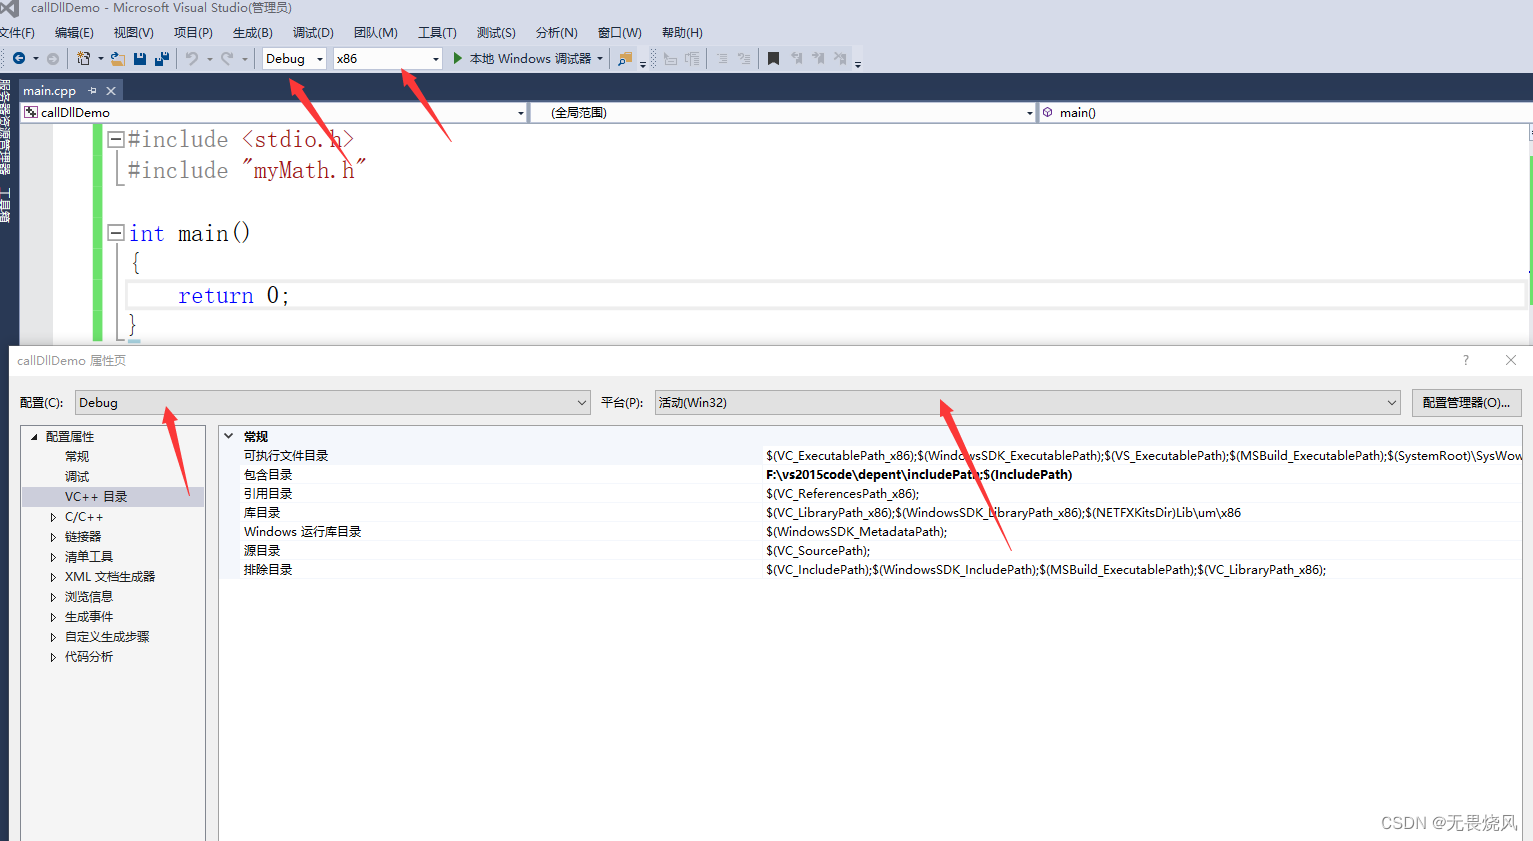Viewport: 1533px width, 841px height.
Task: Open the debugger target dropdown arrow
Action: [x=600, y=59]
